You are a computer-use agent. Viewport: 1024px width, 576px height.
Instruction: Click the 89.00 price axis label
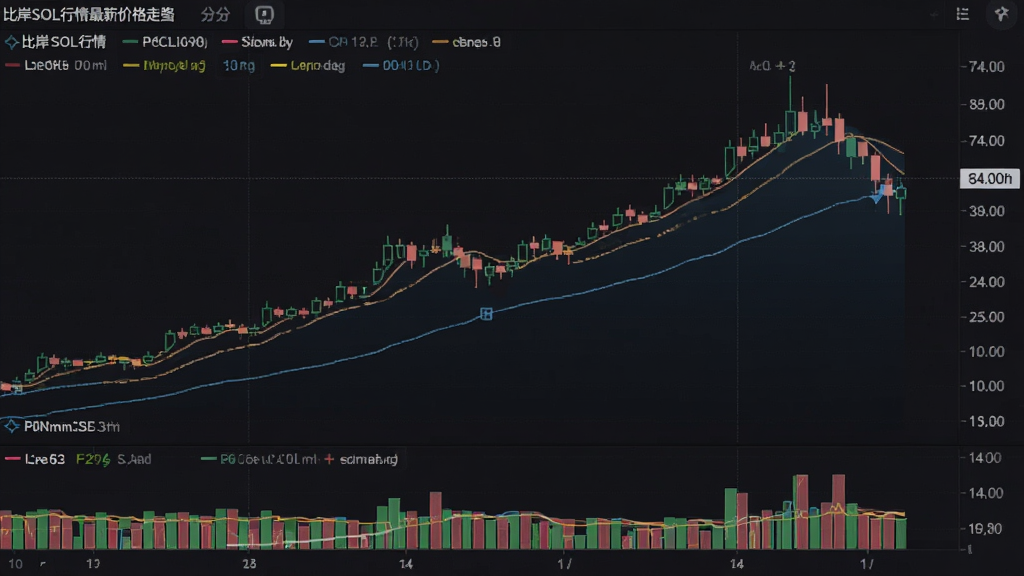tap(987, 104)
